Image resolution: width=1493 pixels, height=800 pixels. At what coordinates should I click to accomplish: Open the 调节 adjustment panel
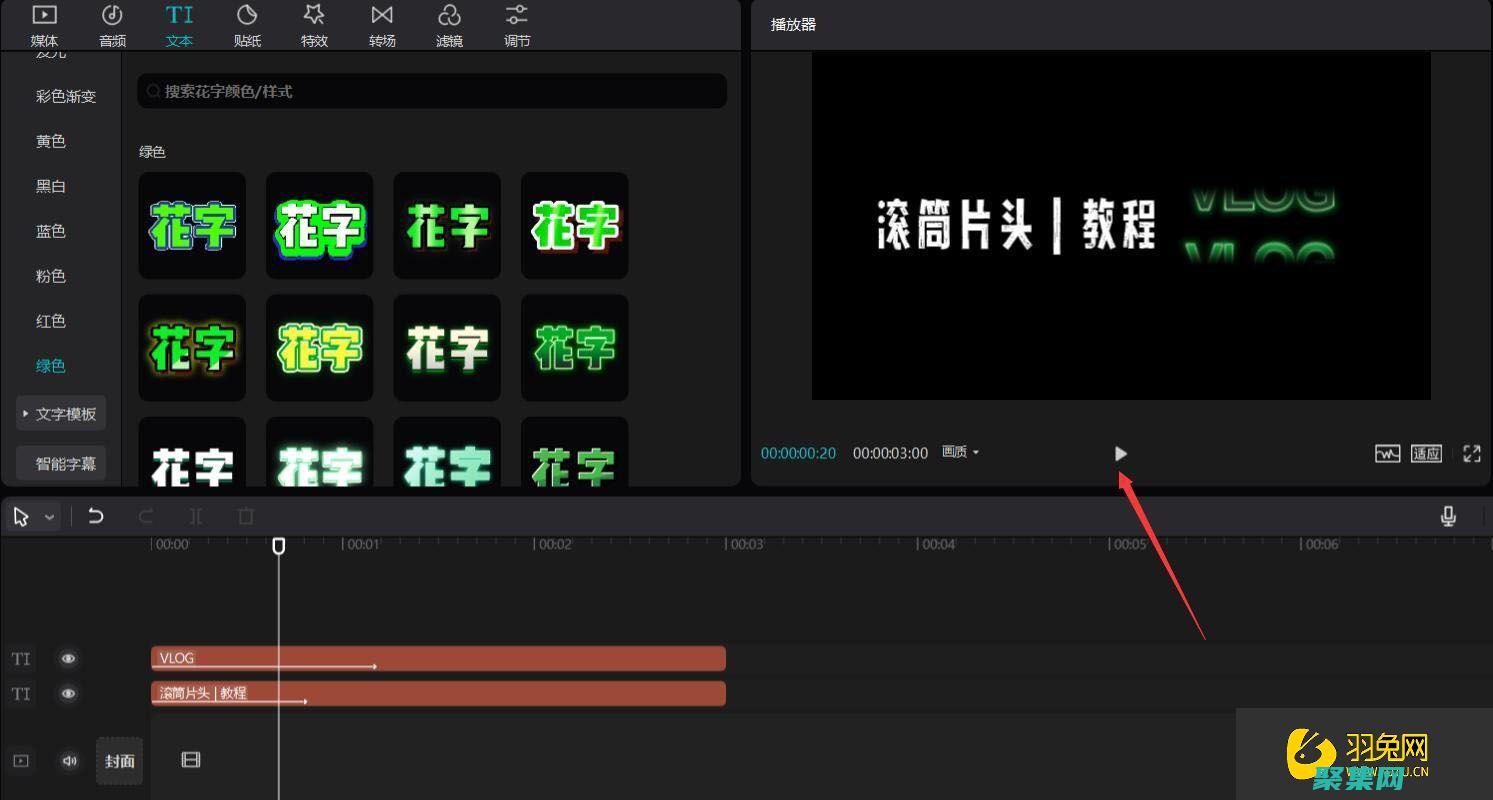517,24
